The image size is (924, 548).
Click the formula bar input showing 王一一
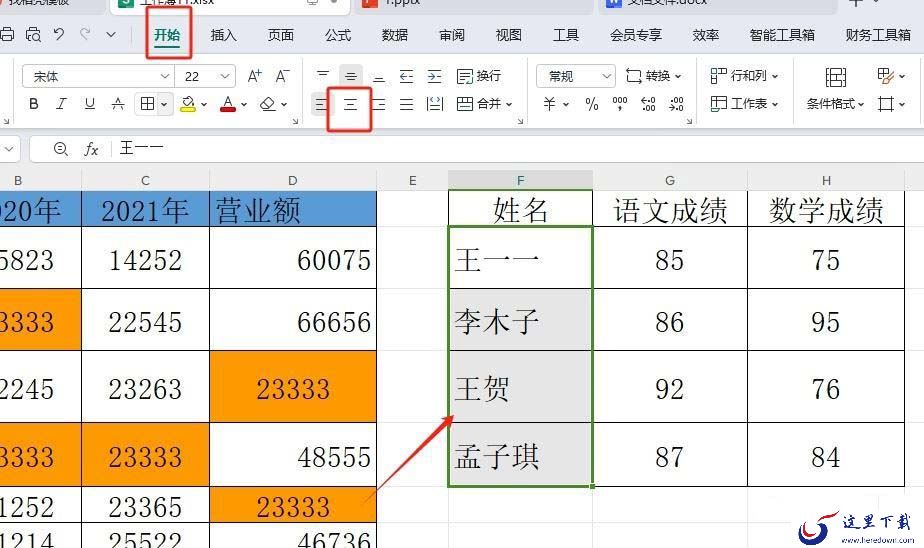(519, 148)
